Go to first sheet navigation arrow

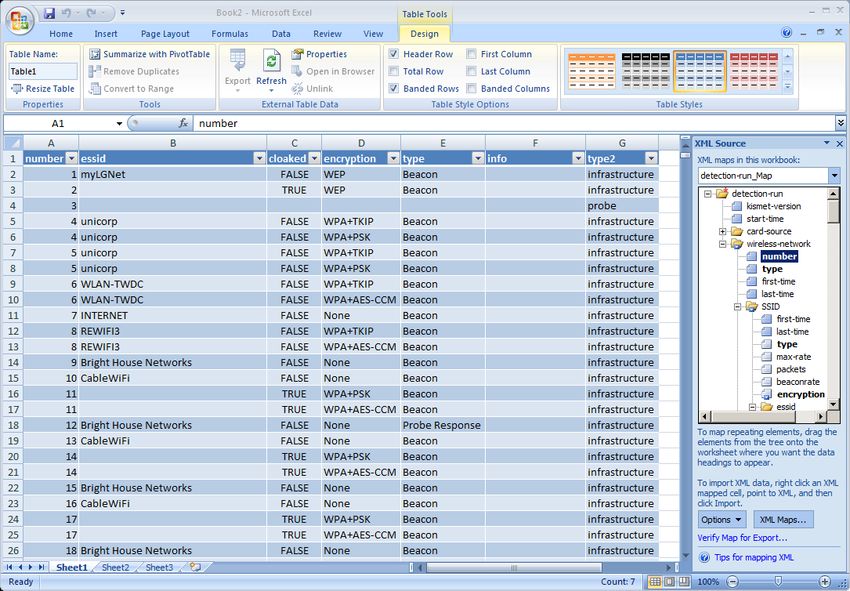(9, 567)
